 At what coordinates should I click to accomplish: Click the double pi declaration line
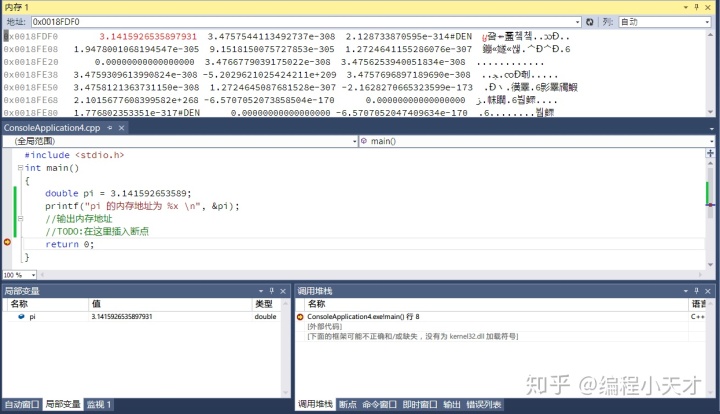point(118,193)
